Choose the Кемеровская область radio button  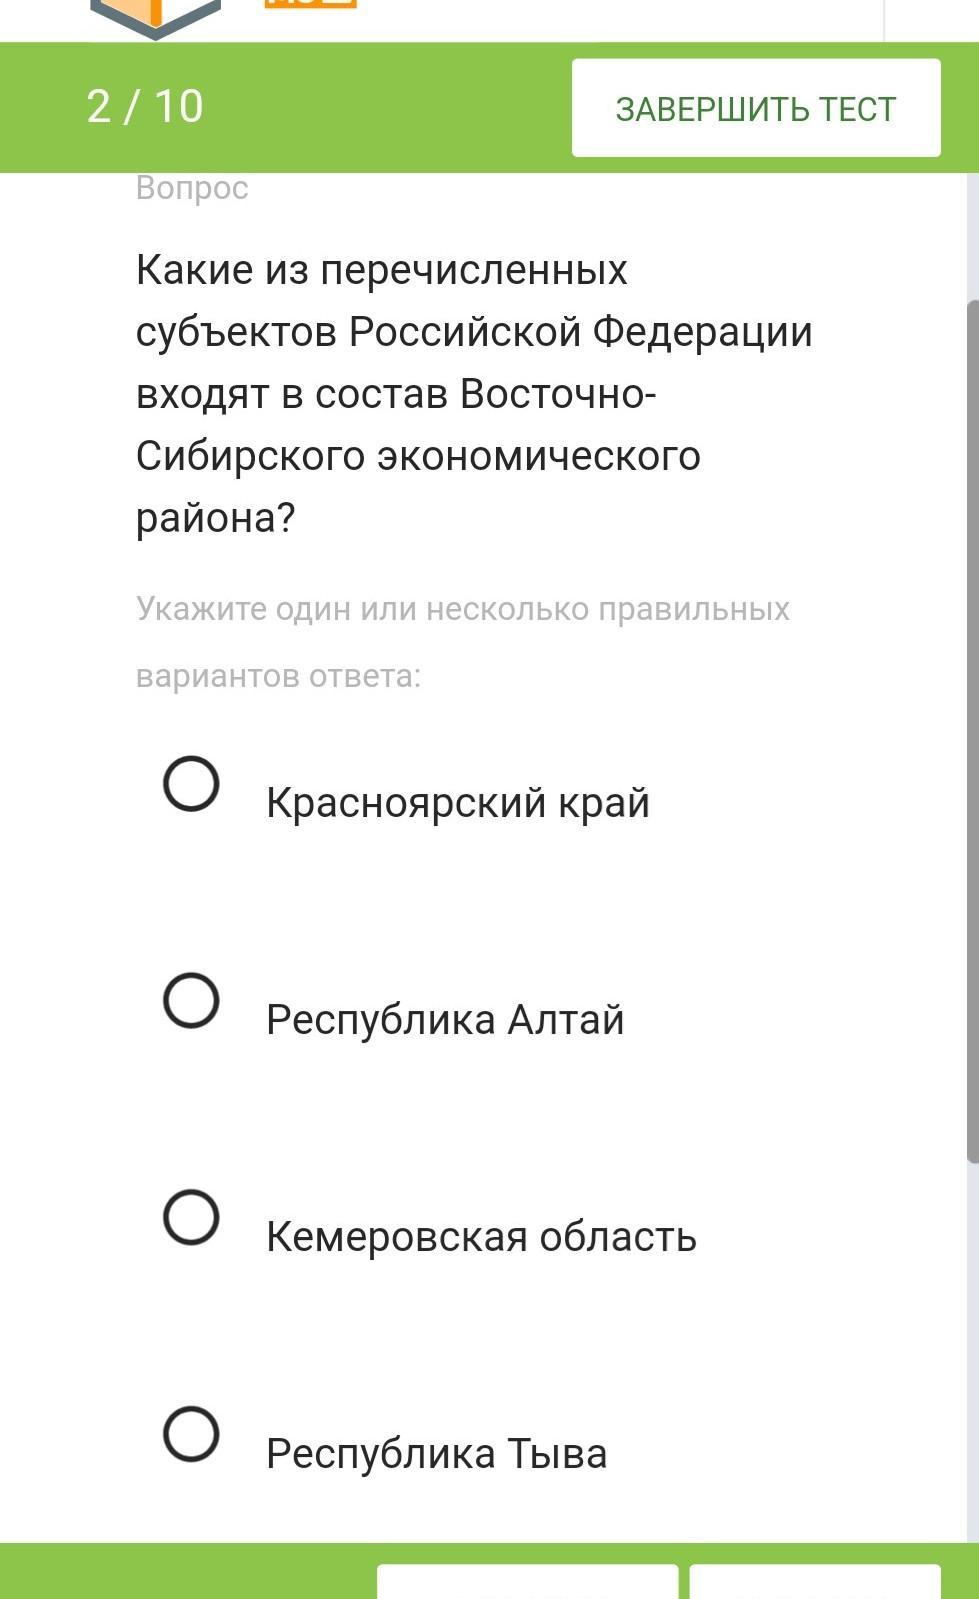[191, 1217]
